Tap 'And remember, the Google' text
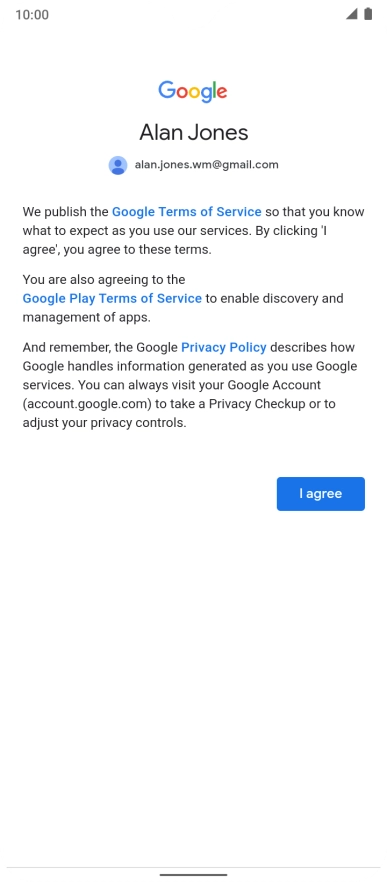Image resolution: width=387 pixels, height=882 pixels. tap(100, 348)
